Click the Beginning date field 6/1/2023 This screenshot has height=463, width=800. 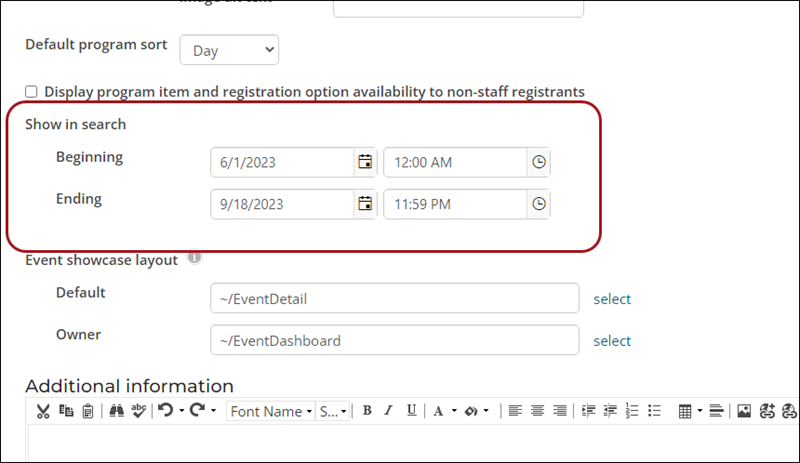pyautogui.click(x=282, y=162)
